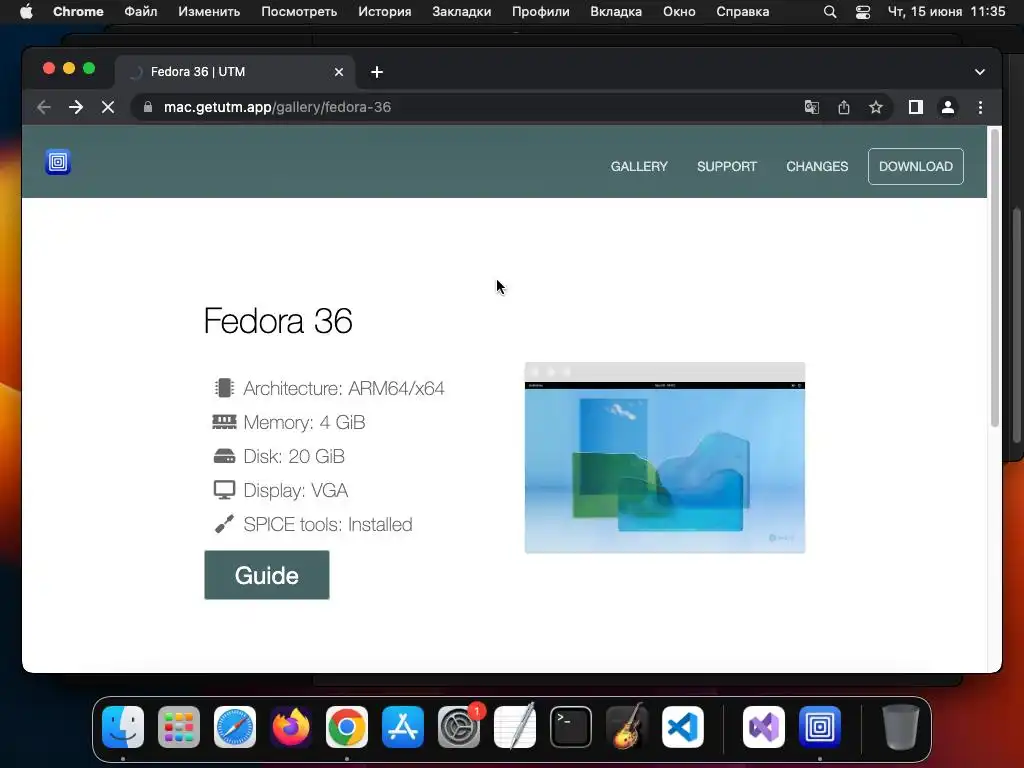The height and width of the screenshot is (768, 1024).
Task: Open Trash from the Dock
Action: [x=901, y=727]
